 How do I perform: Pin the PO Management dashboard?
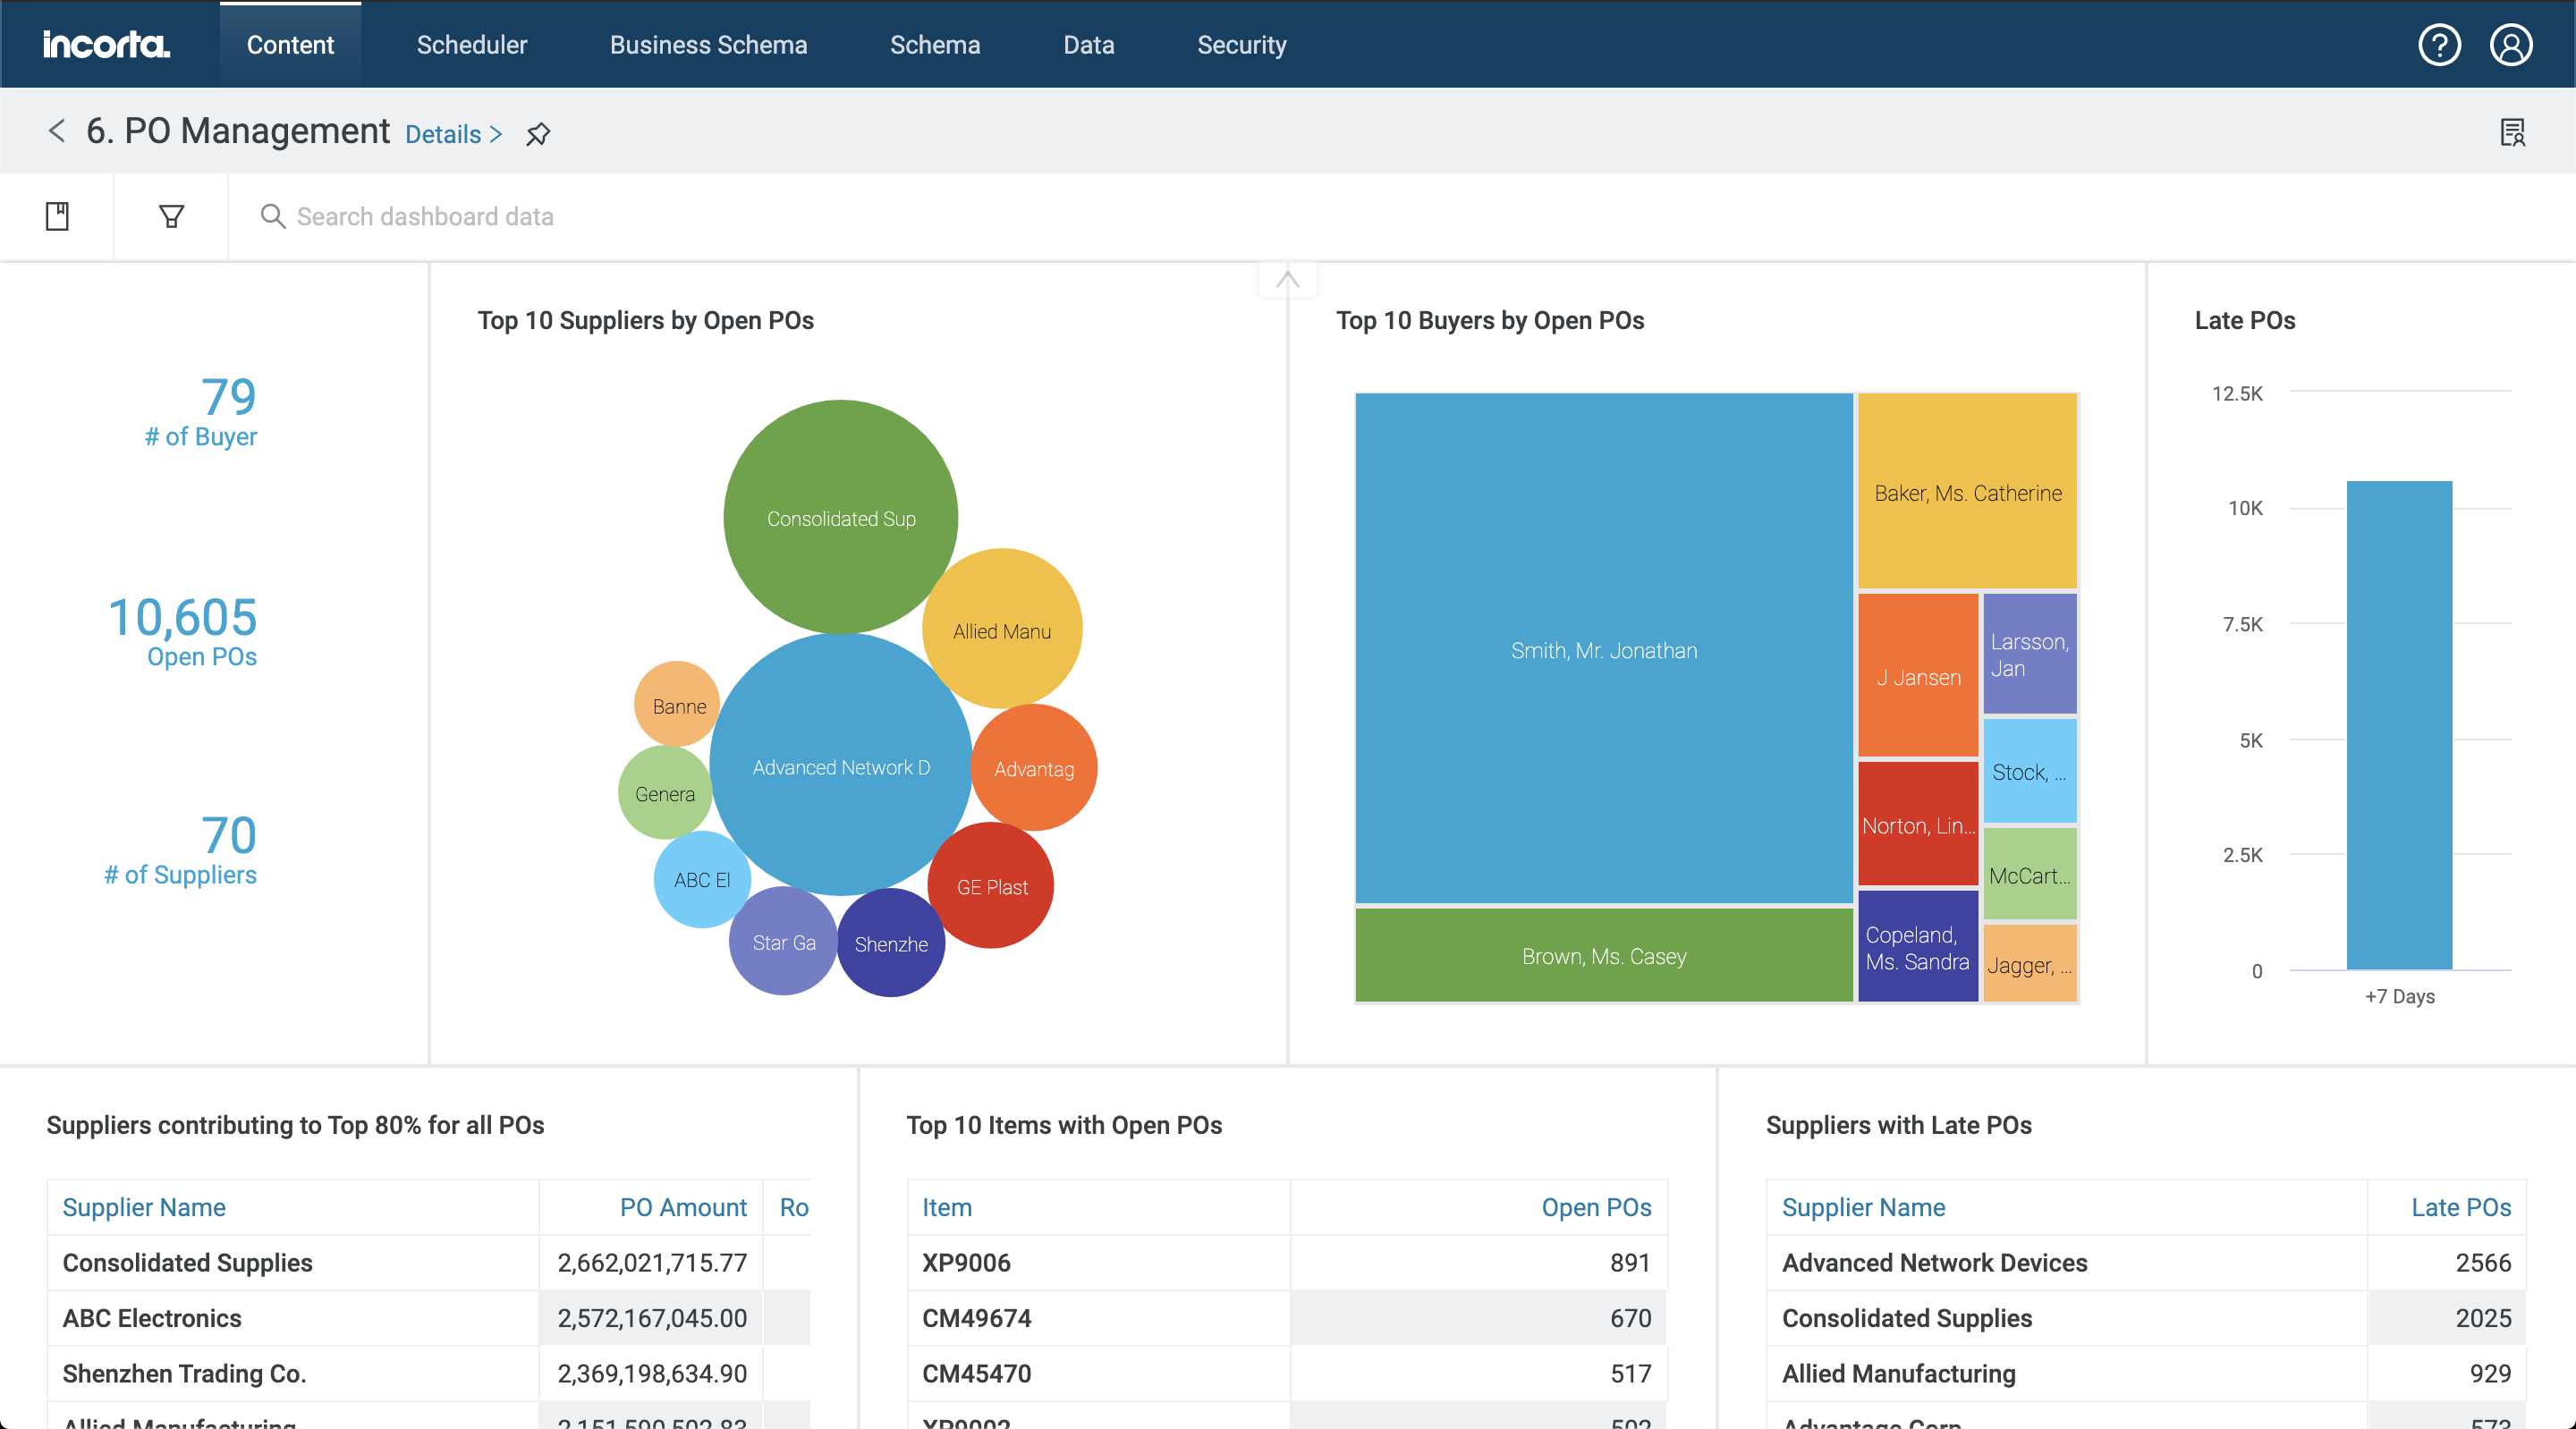538,134
